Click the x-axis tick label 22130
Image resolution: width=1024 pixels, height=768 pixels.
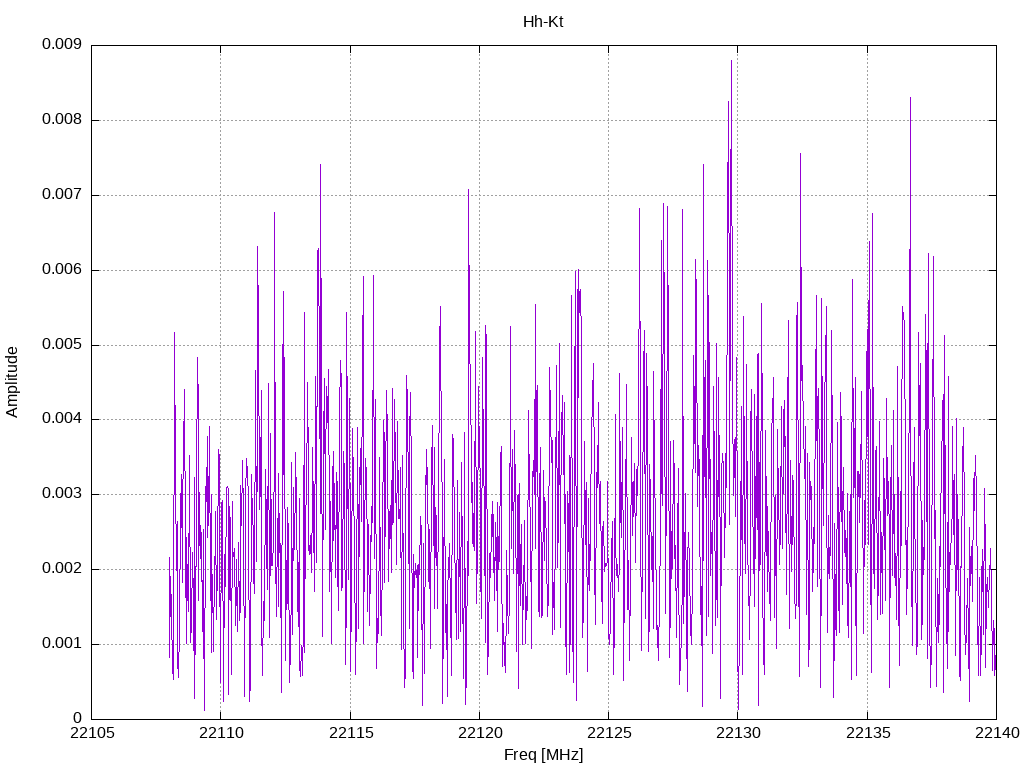tap(738, 733)
